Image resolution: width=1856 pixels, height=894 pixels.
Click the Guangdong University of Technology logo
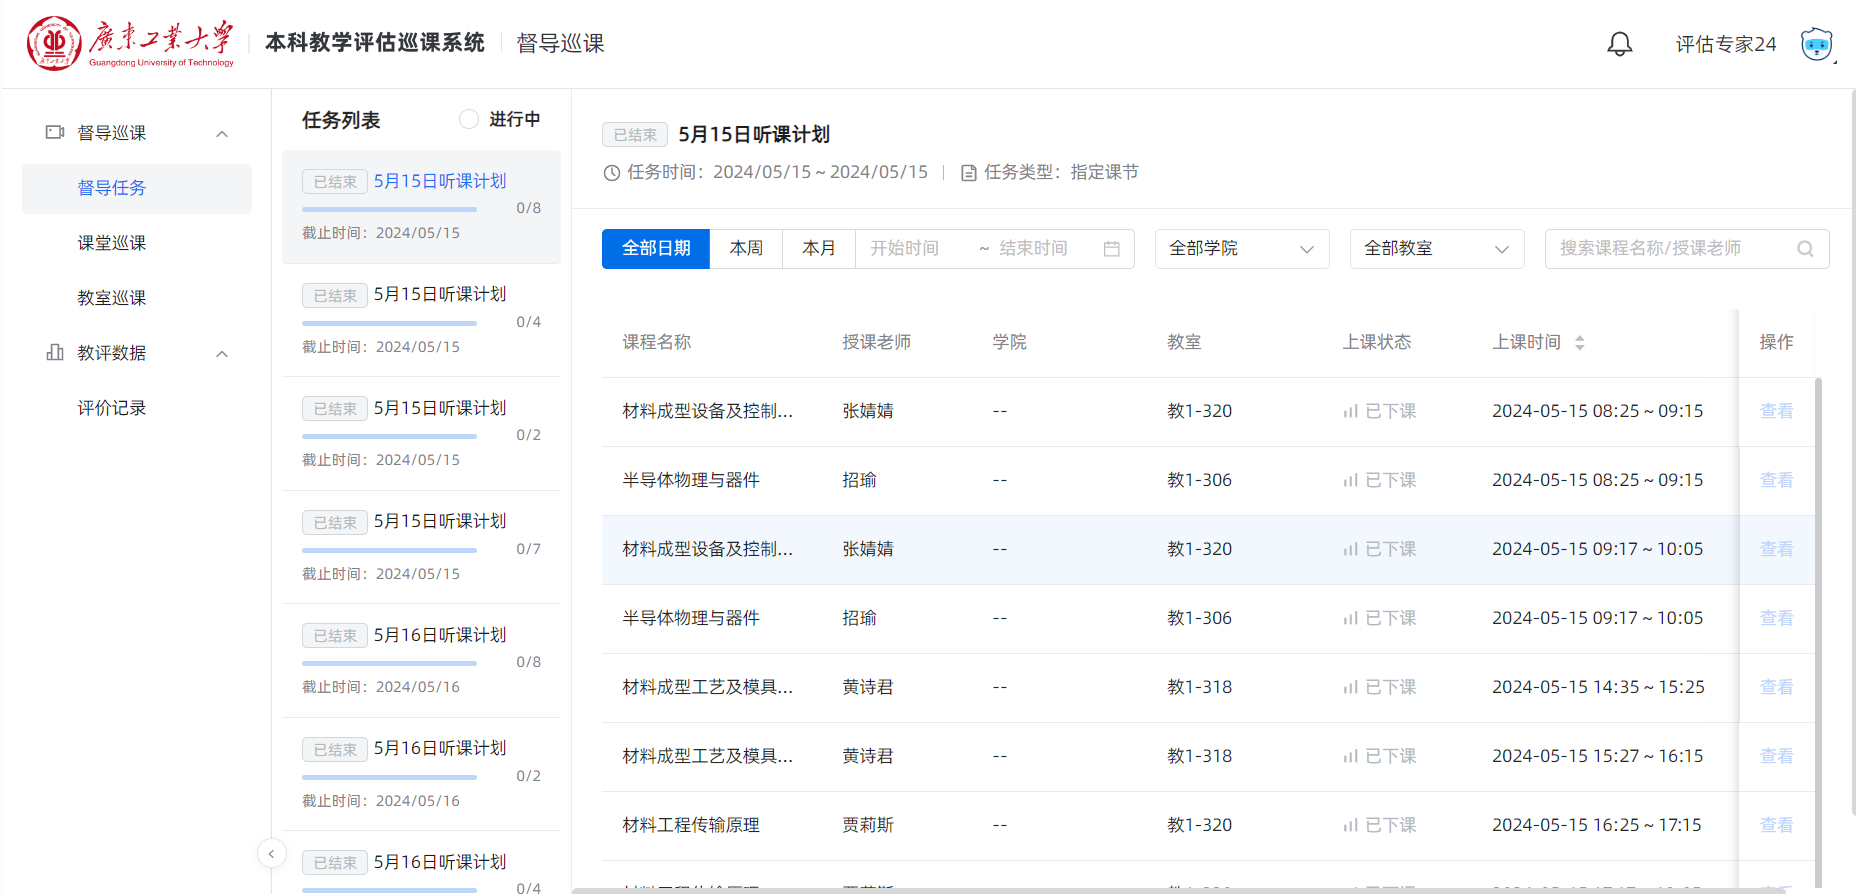point(131,44)
